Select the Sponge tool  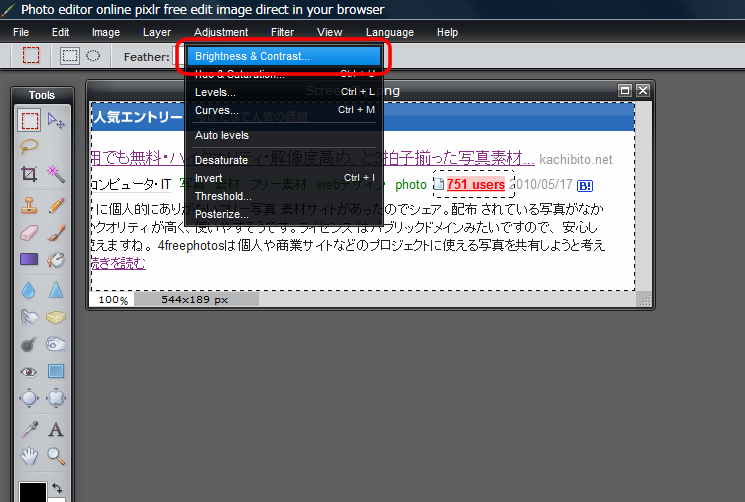click(56, 317)
